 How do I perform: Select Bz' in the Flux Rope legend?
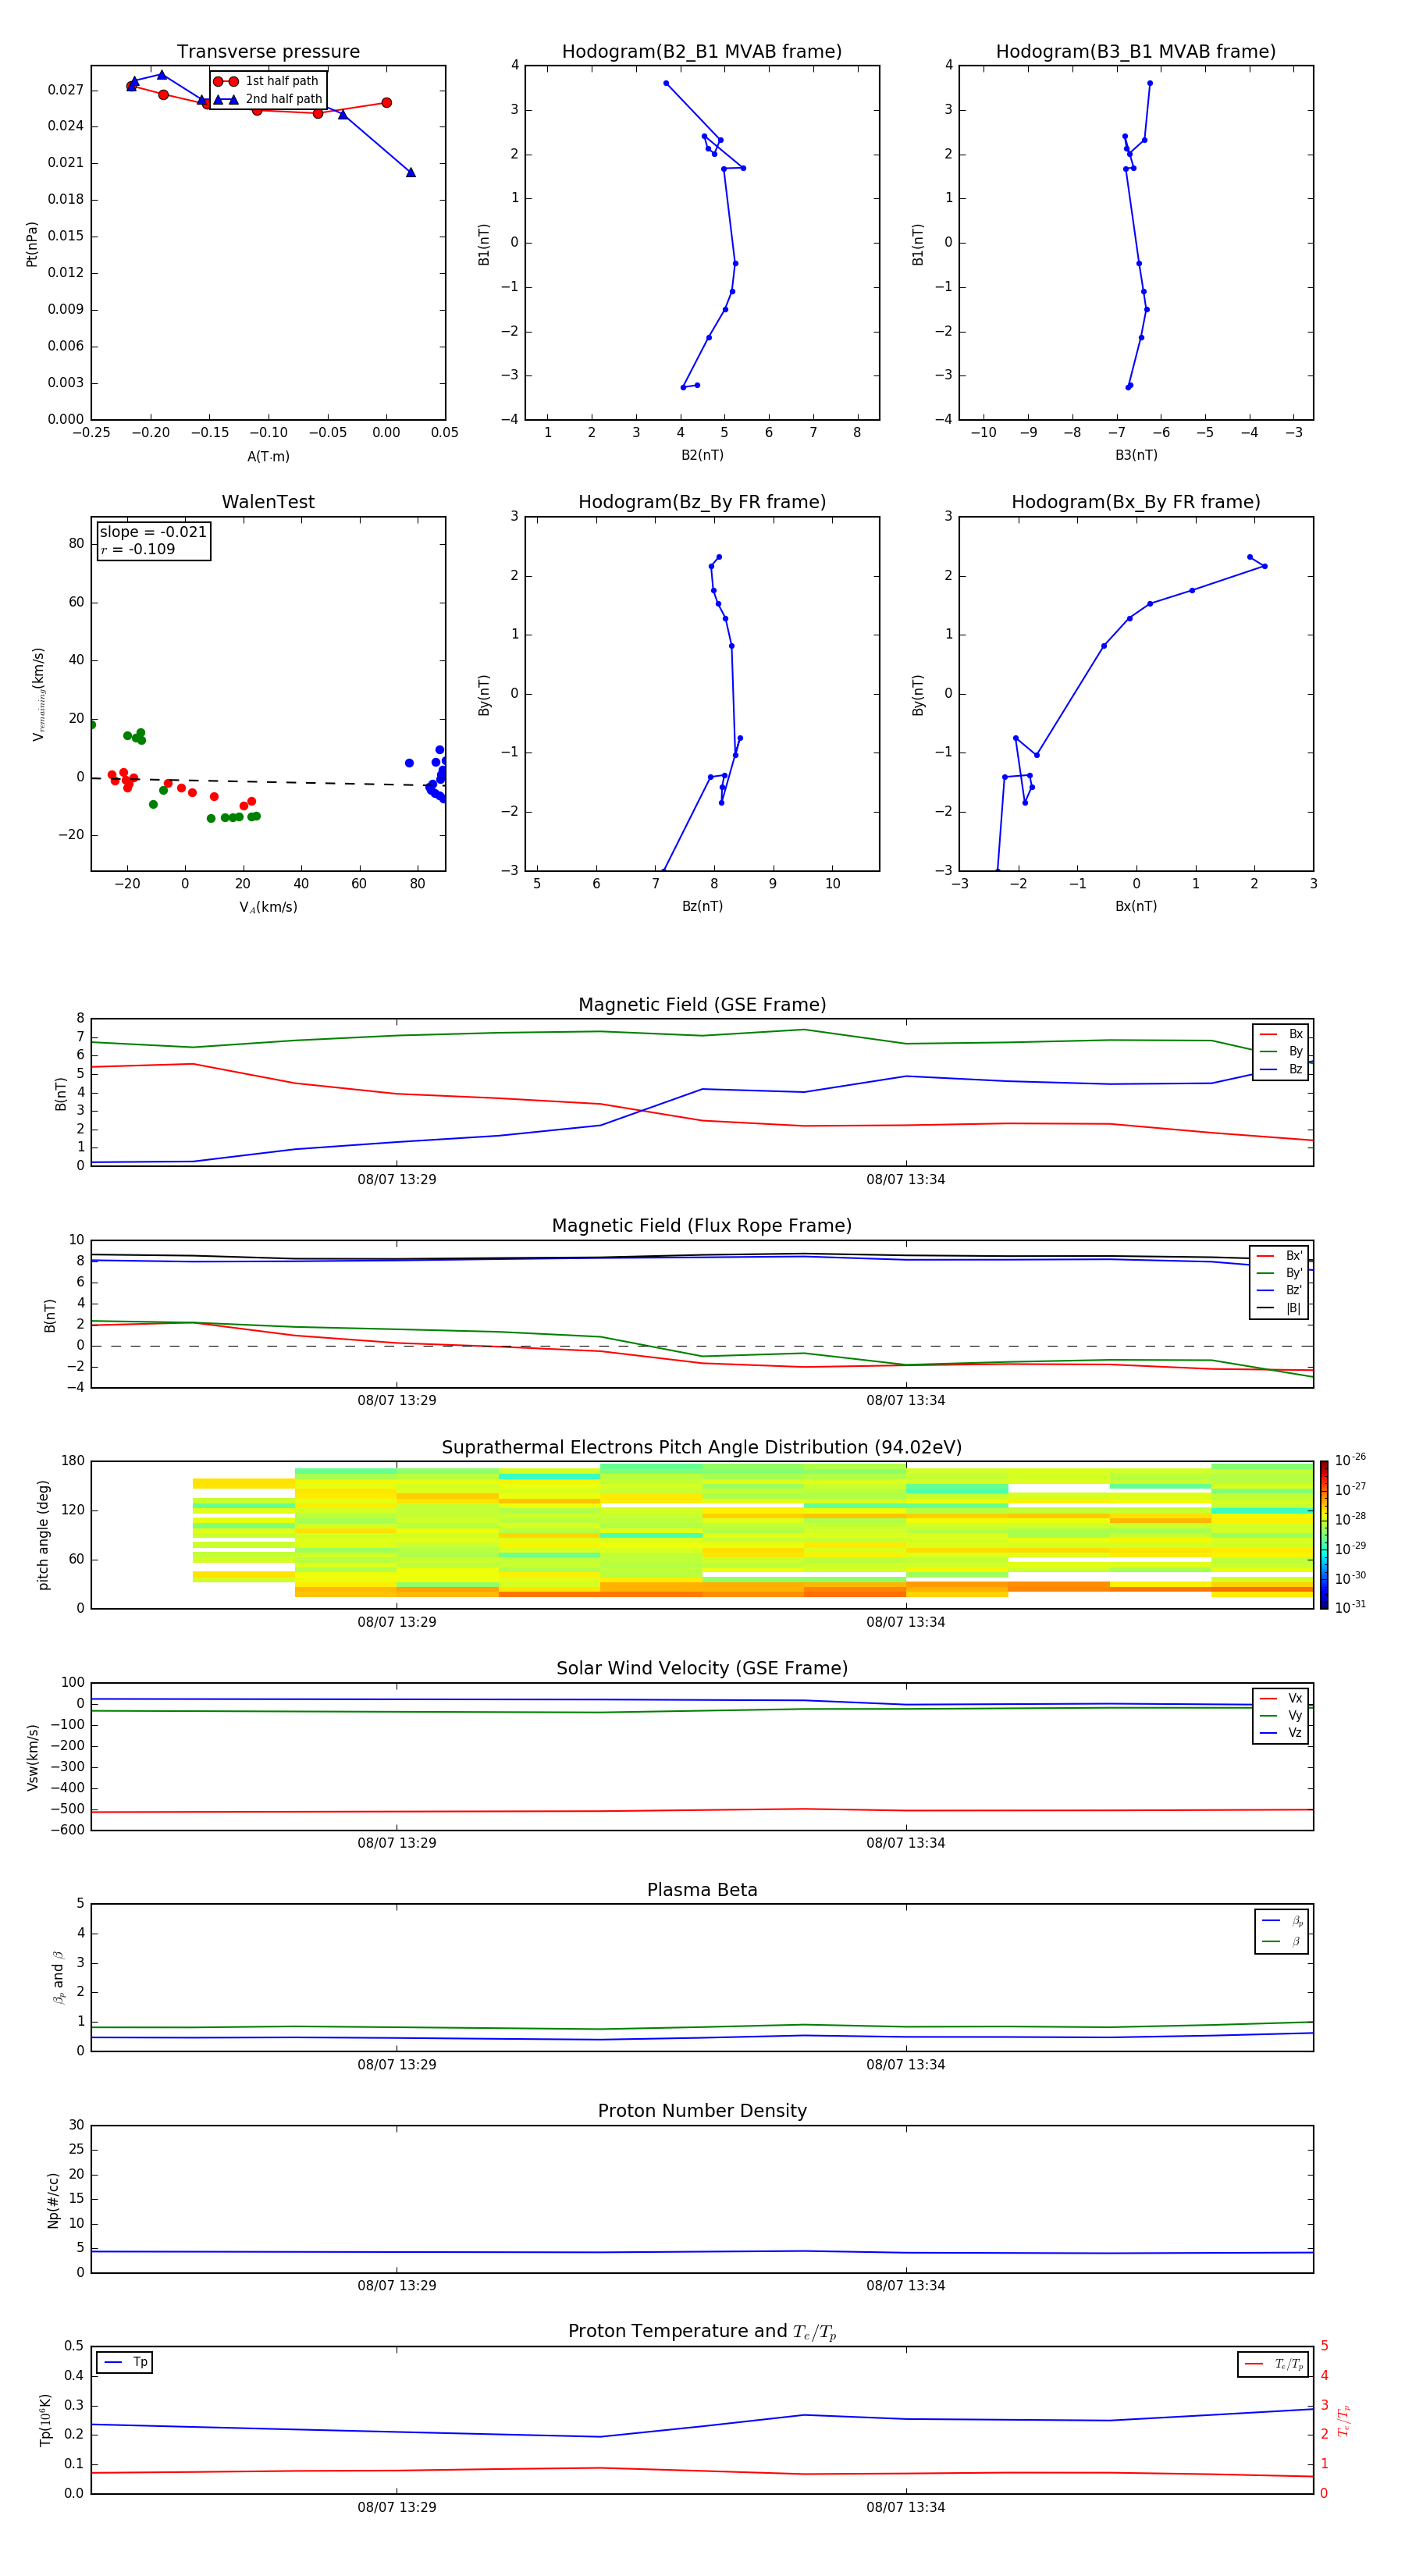pos(1280,1291)
